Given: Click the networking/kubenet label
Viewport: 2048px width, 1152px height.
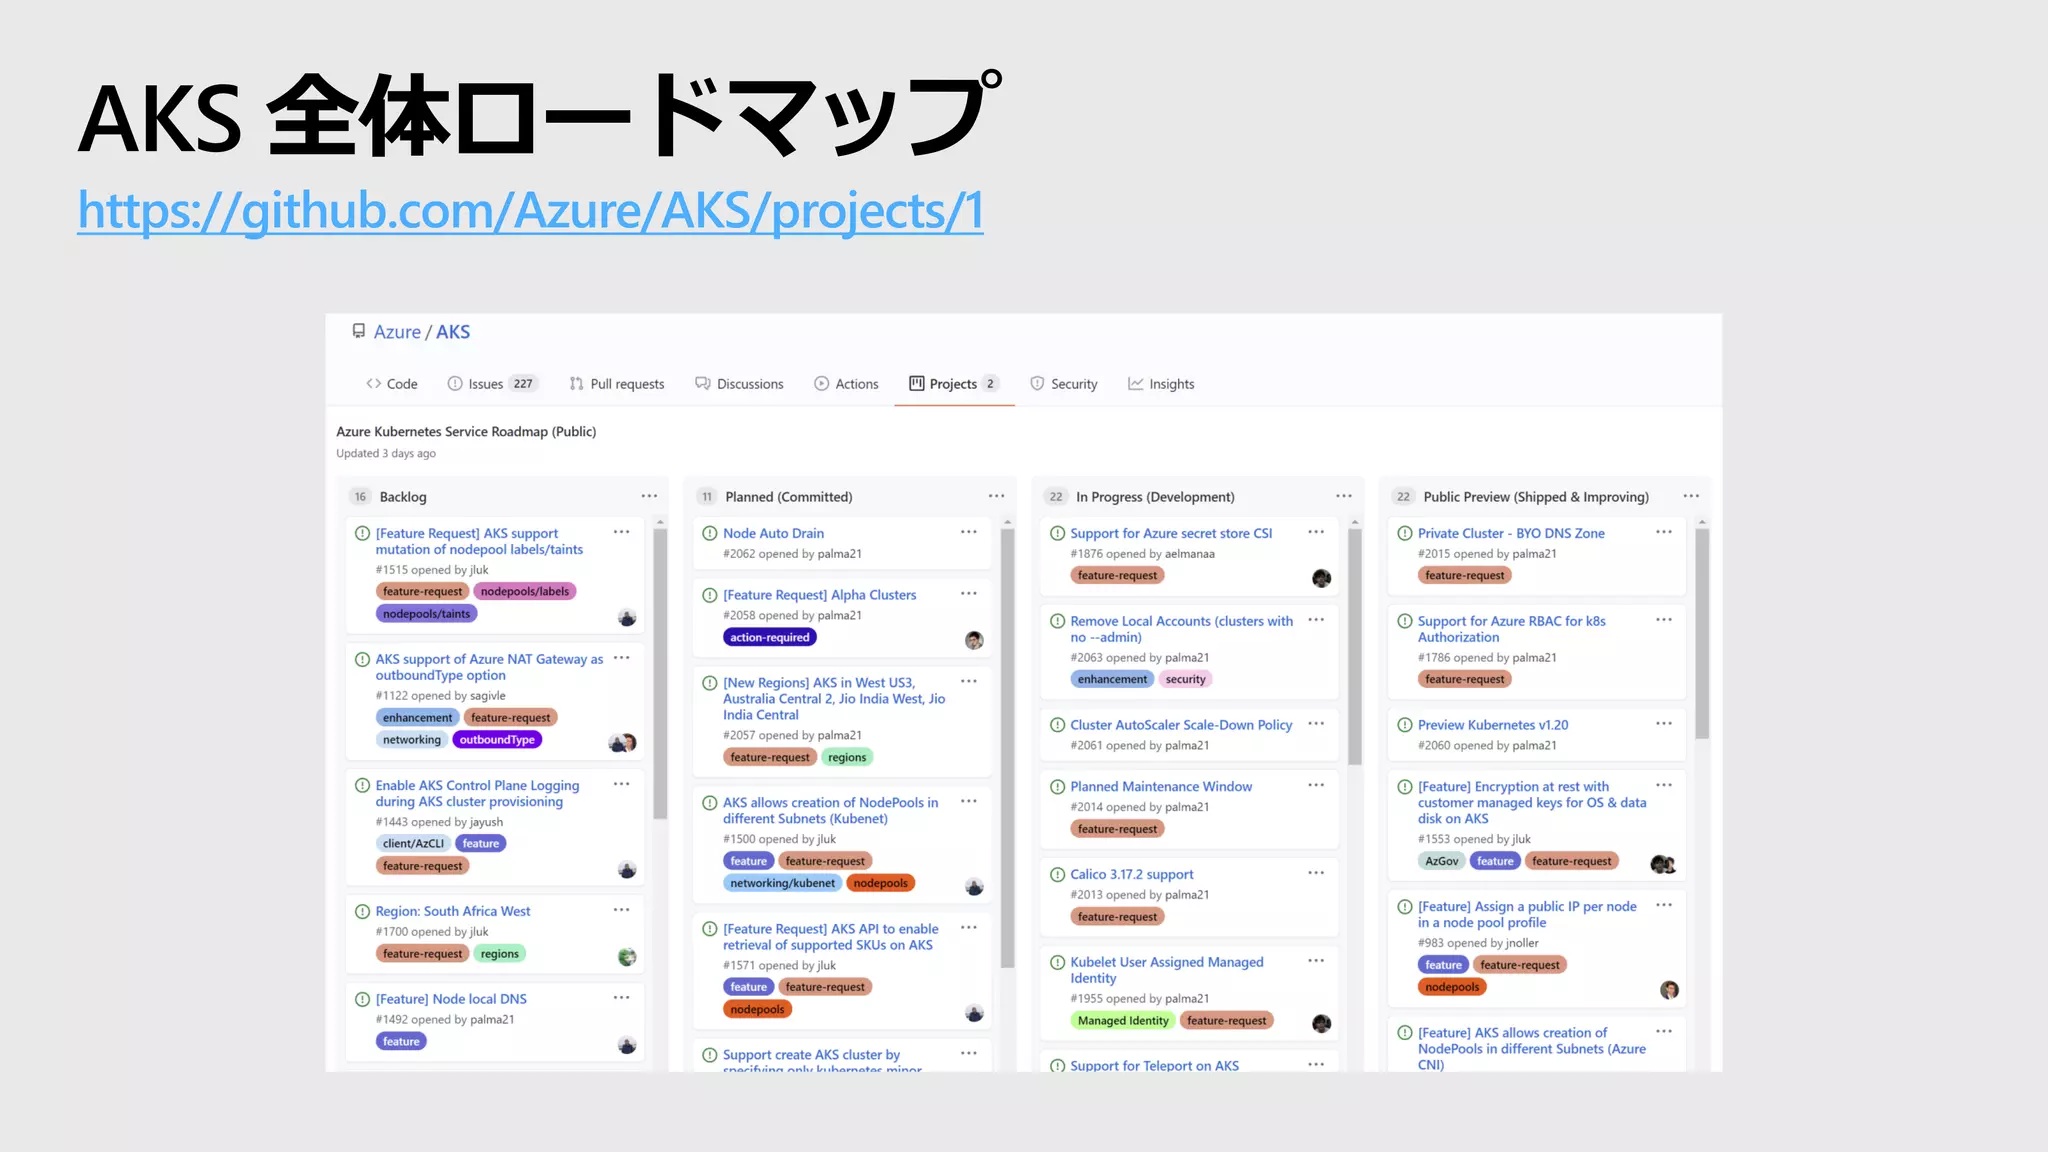Looking at the screenshot, I should point(782,883).
